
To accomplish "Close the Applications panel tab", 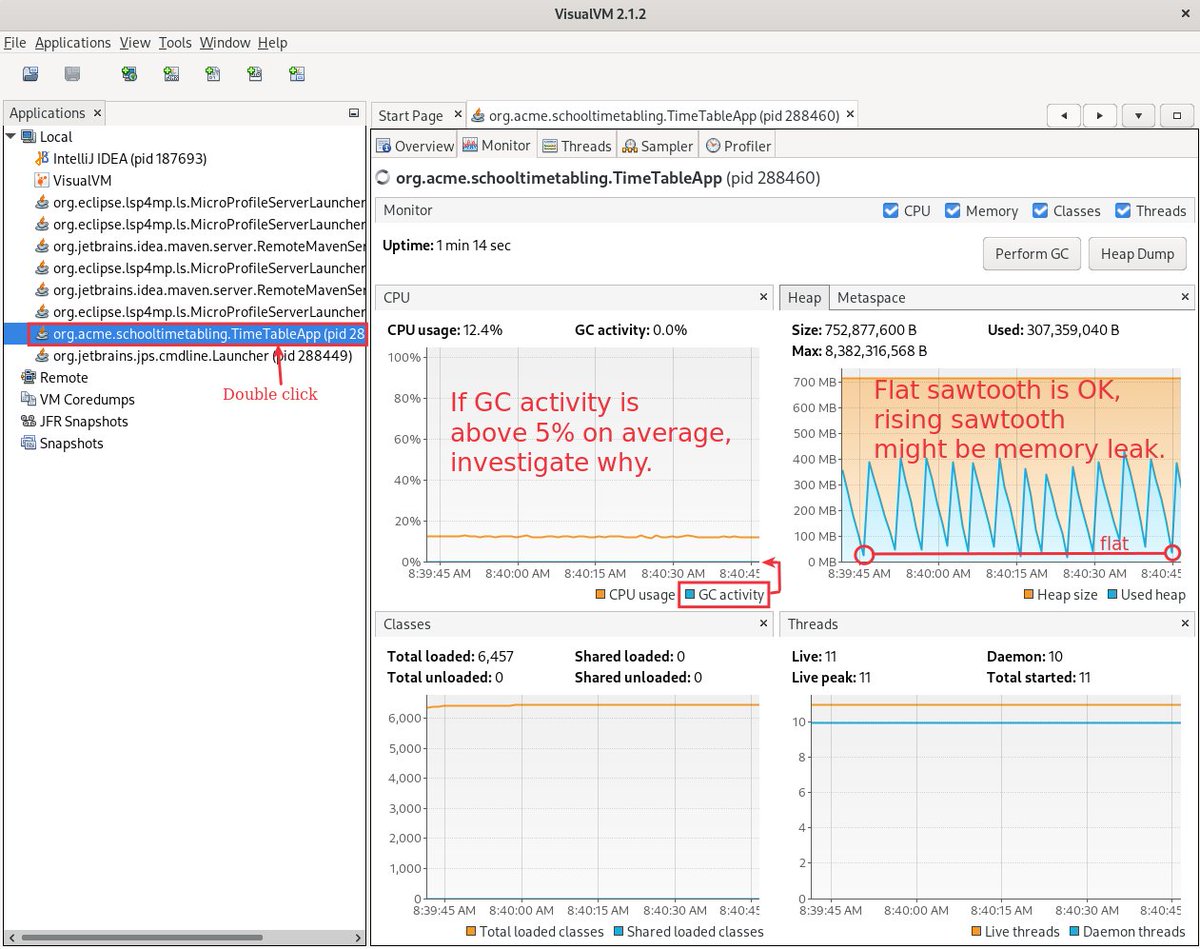I will pyautogui.click(x=97, y=114).
